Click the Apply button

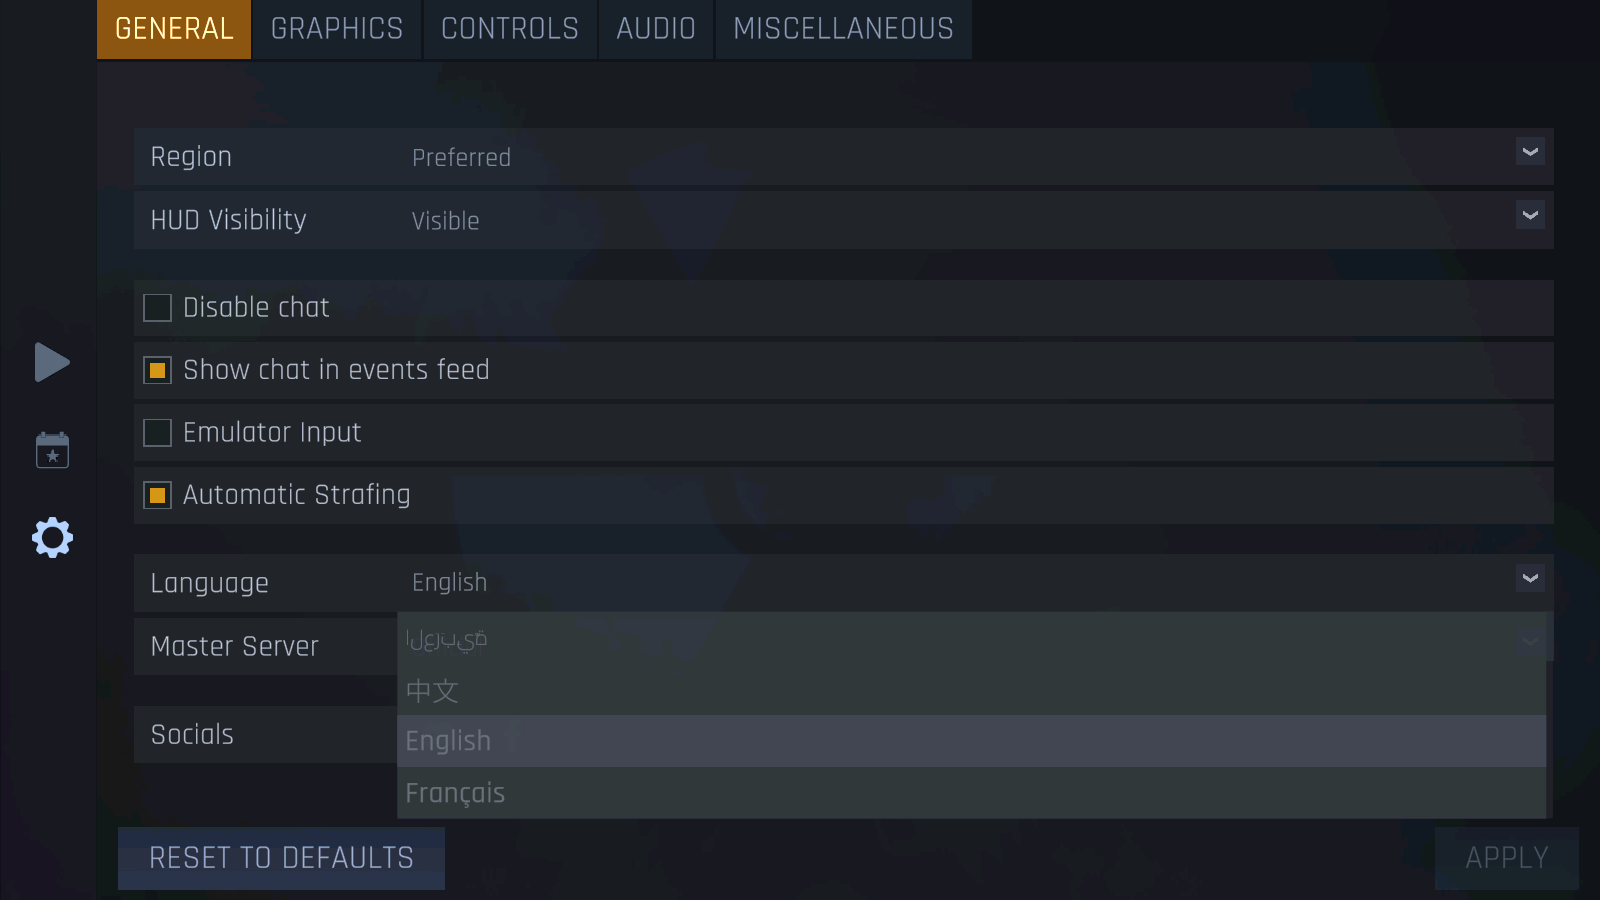1506,858
